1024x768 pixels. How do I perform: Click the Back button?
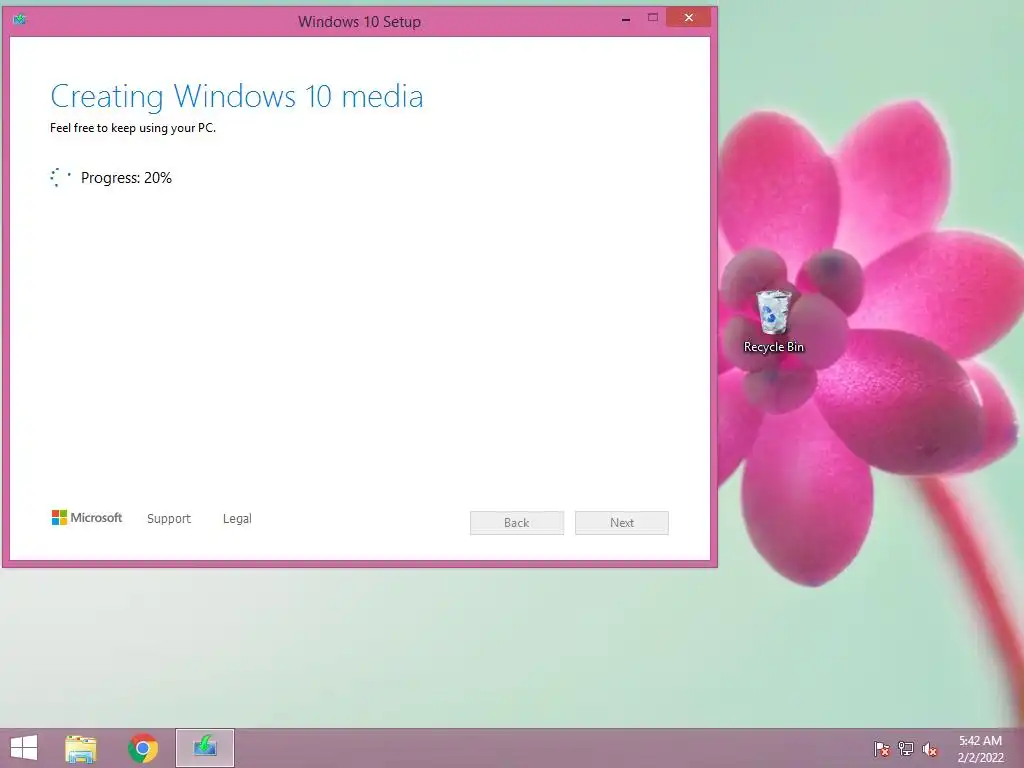517,522
